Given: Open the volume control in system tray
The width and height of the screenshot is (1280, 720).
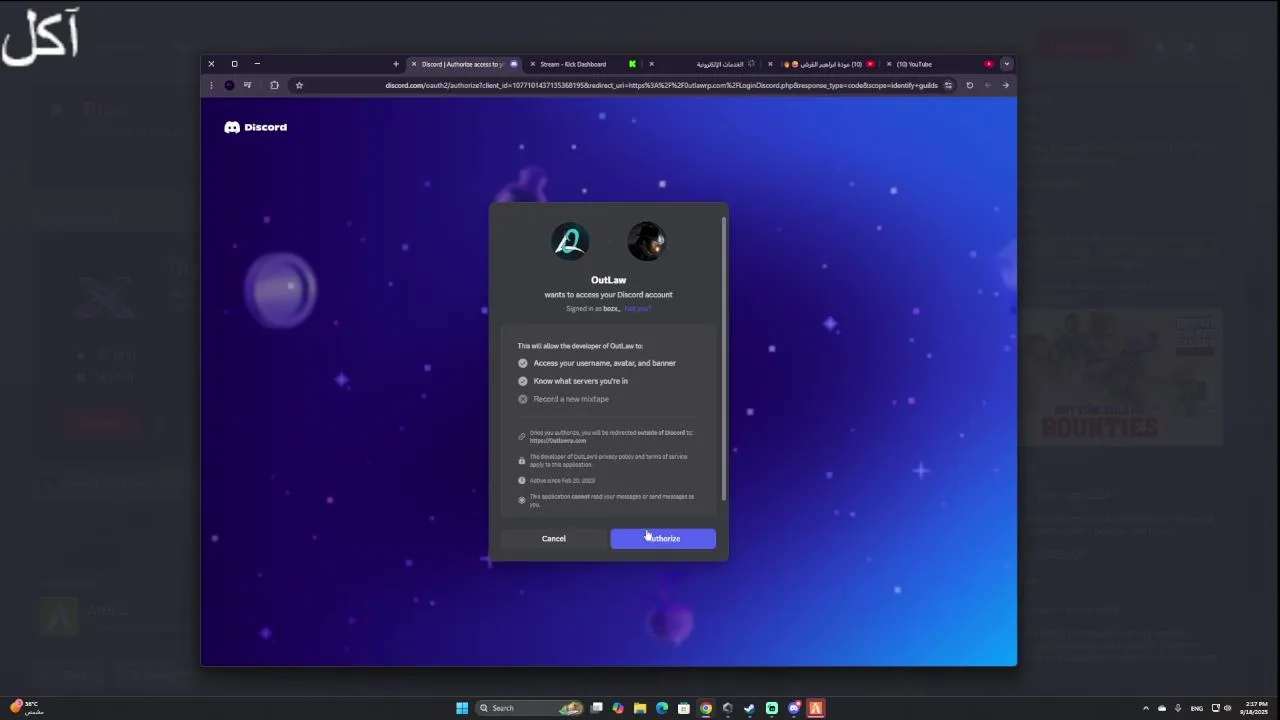Looking at the screenshot, I should coord(1228,708).
